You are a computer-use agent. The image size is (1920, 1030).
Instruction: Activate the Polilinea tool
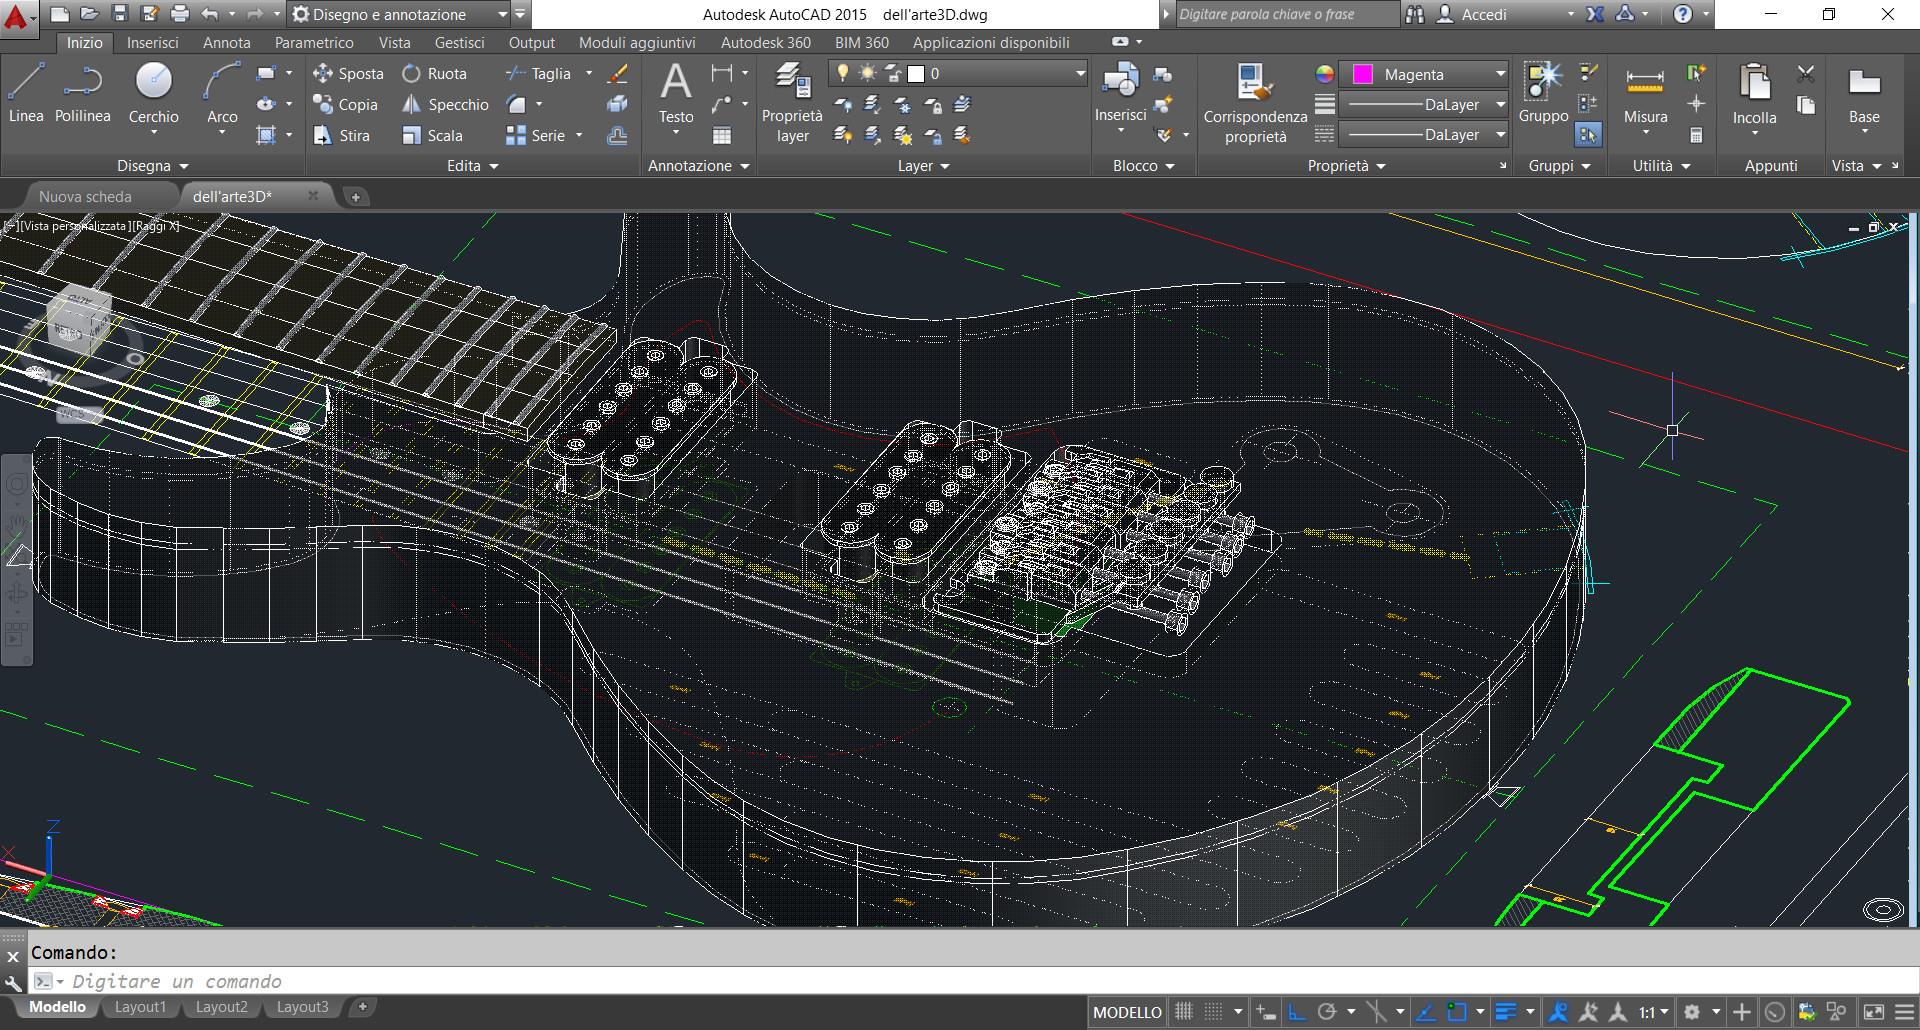click(x=82, y=92)
